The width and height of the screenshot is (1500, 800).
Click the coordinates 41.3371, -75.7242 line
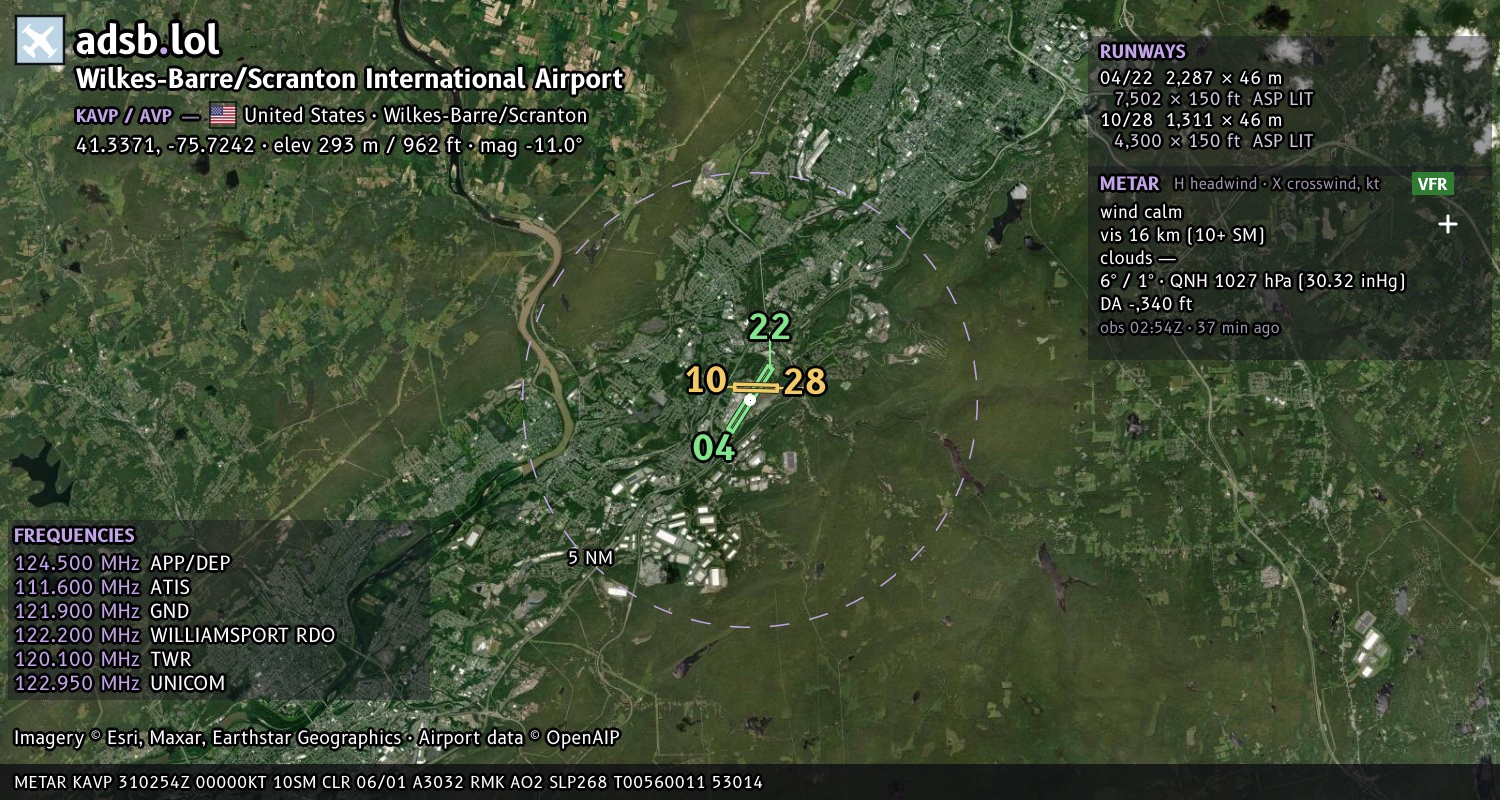coord(329,145)
